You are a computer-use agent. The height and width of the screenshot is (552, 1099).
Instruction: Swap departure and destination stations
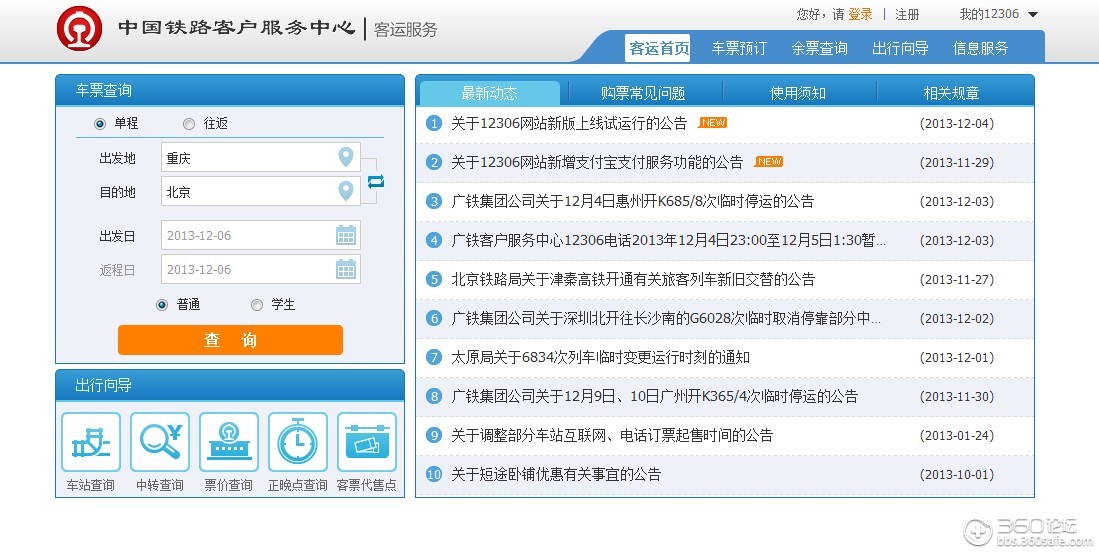click(376, 181)
